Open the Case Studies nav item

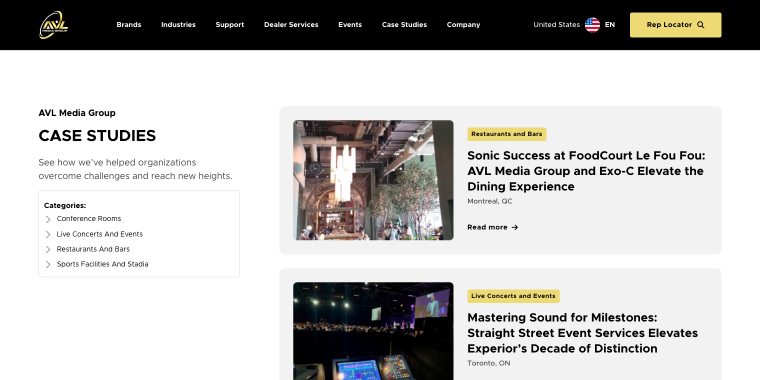pyautogui.click(x=404, y=25)
